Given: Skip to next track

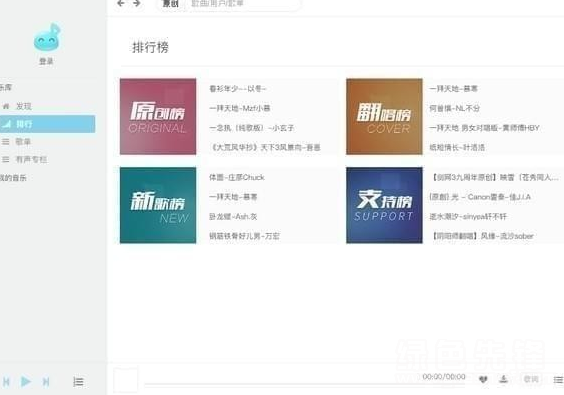Looking at the screenshot, I should (46, 381).
